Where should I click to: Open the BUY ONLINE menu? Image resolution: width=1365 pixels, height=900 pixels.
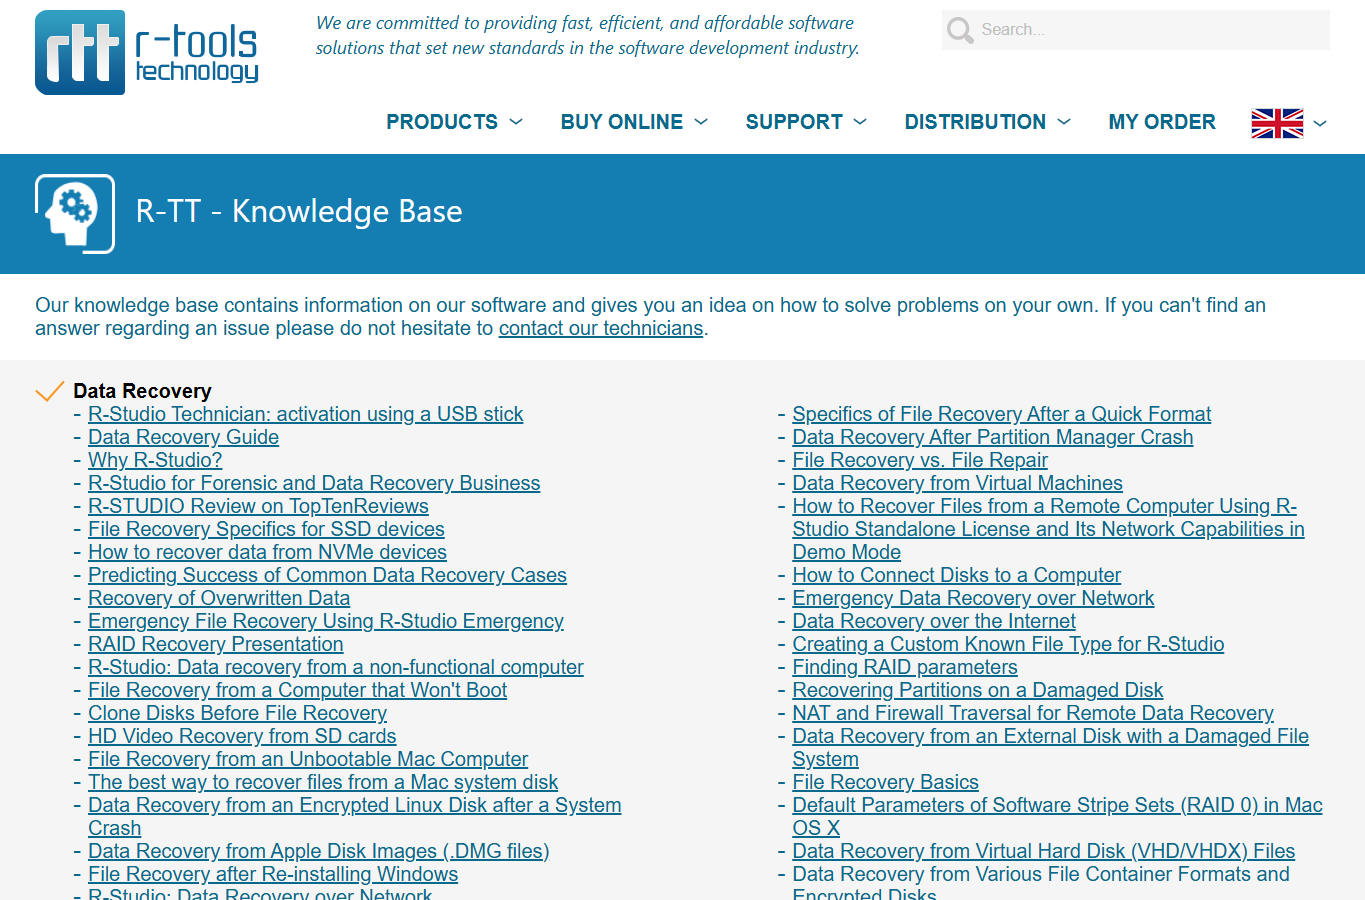pyautogui.click(x=622, y=122)
